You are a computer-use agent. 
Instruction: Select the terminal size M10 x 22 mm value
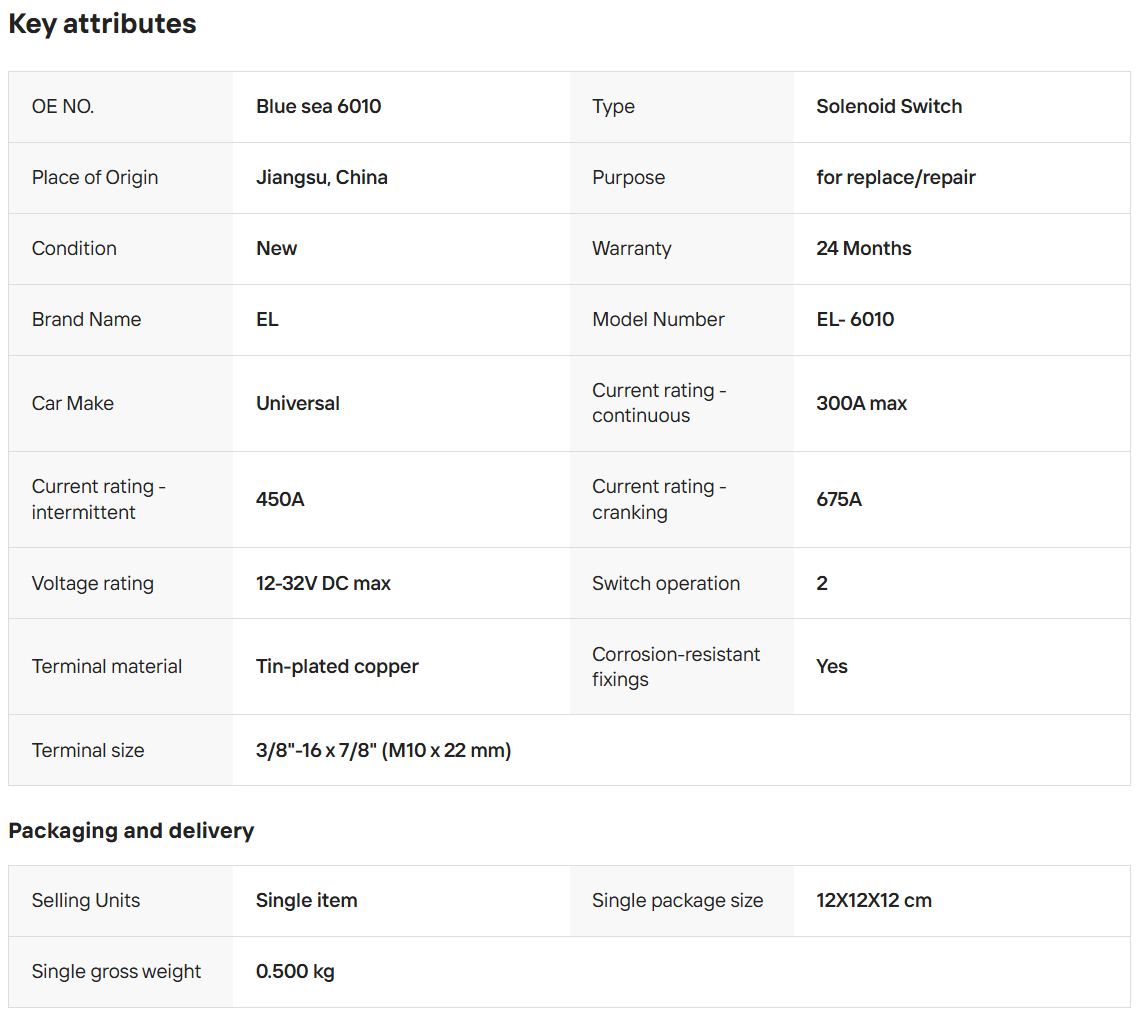383,750
